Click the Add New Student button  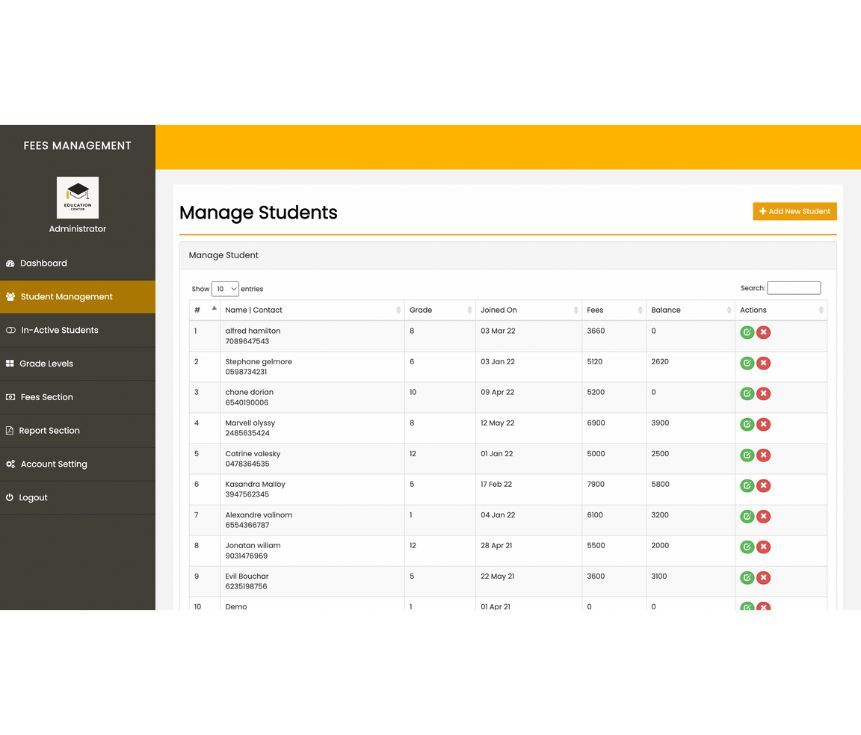(x=794, y=212)
